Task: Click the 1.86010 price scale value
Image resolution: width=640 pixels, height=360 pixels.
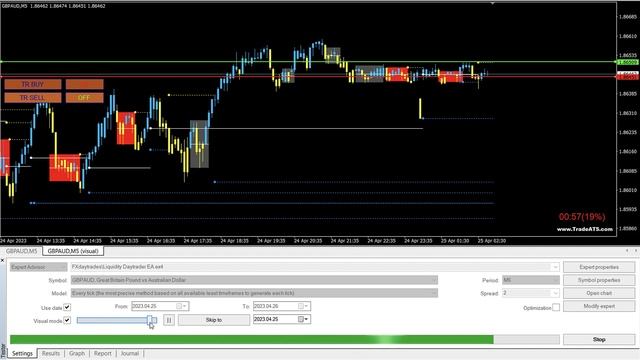Action: coord(628,190)
